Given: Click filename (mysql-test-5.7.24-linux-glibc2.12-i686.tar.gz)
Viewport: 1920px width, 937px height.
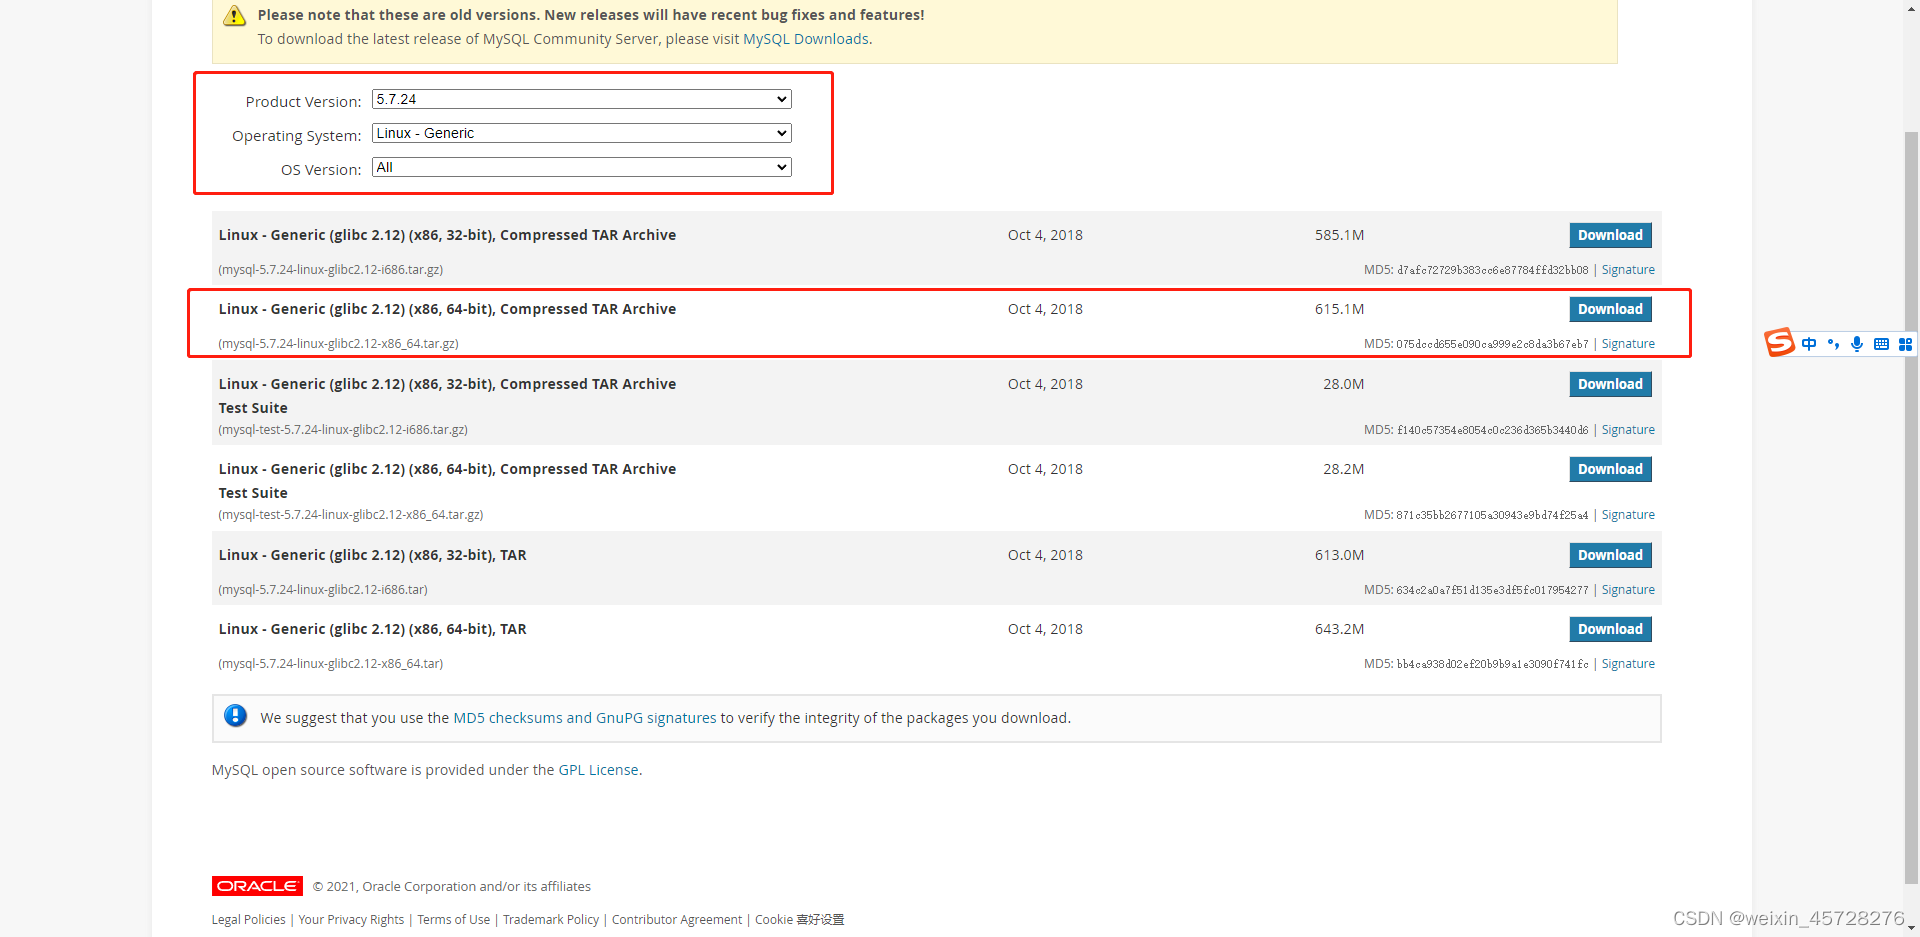Looking at the screenshot, I should coord(343,430).
